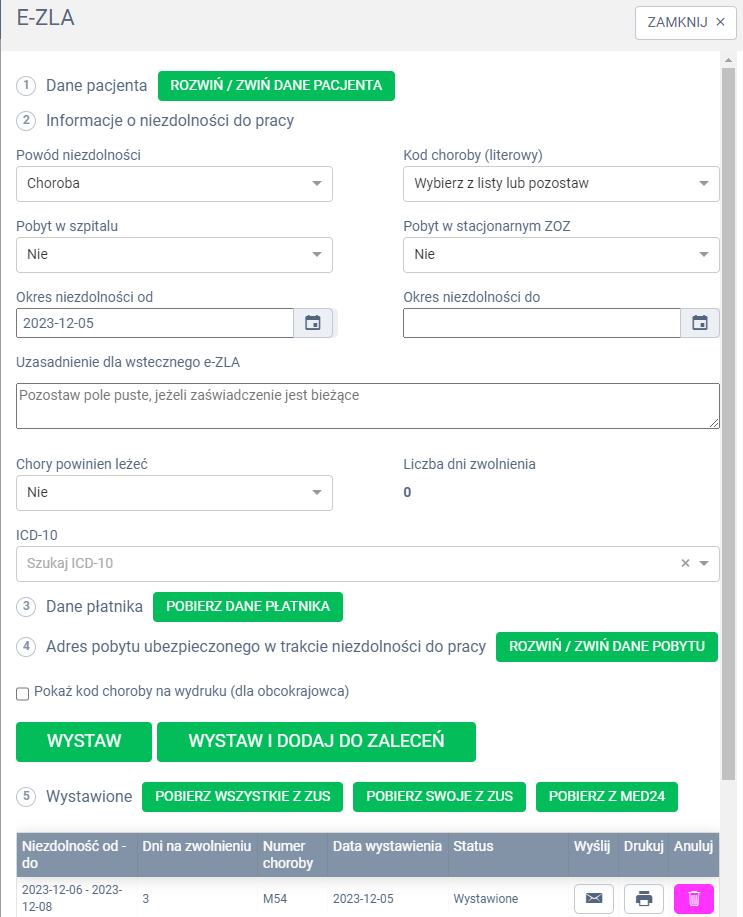Click the 'Uzasadnienie dla wstecznego e-ZLA' text area

[368, 406]
